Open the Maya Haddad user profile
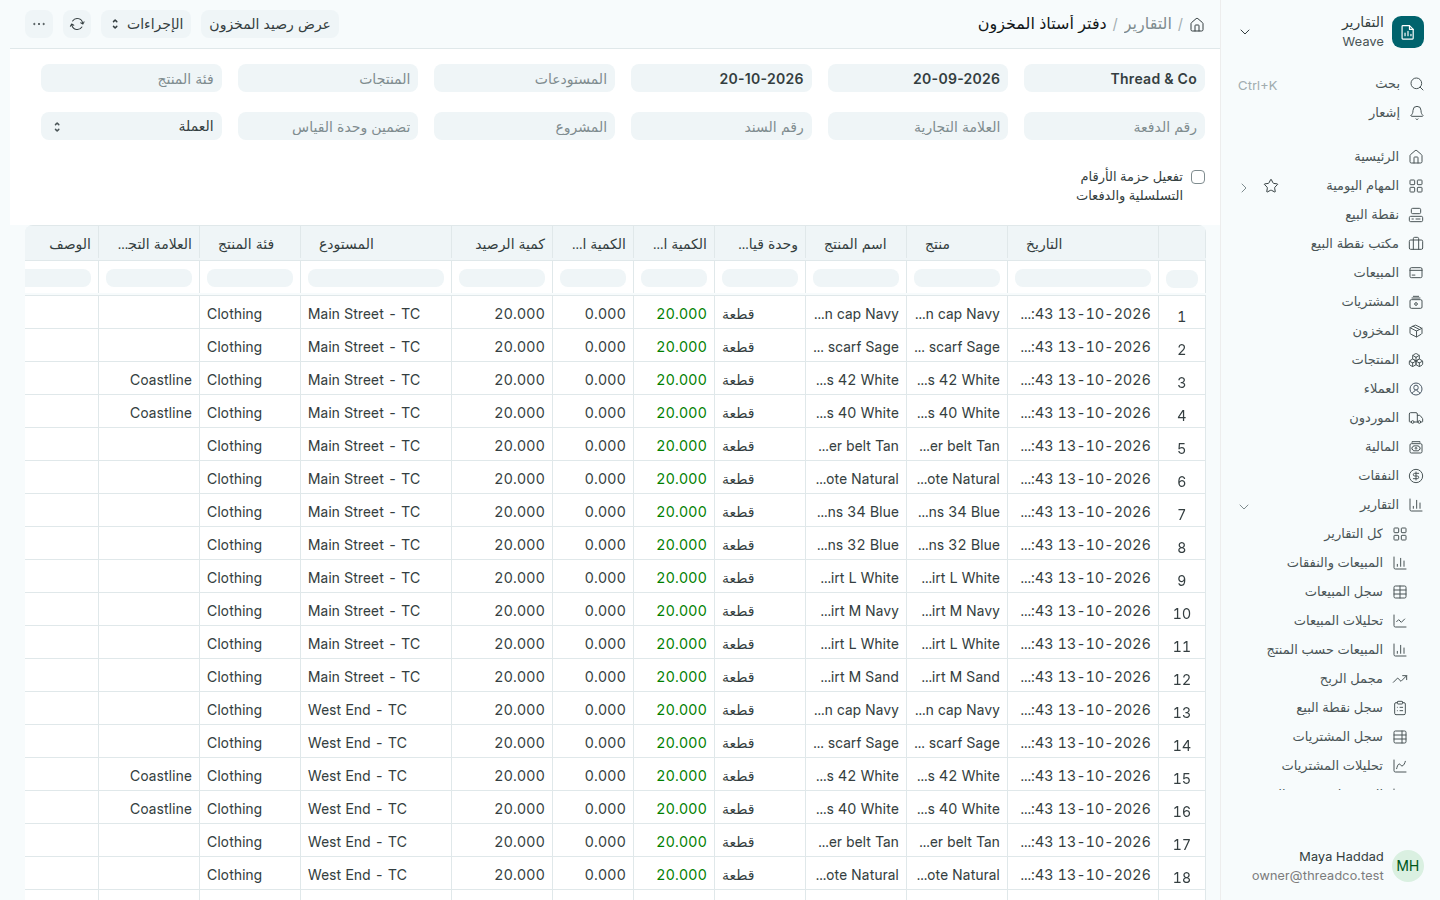 pos(1330,866)
